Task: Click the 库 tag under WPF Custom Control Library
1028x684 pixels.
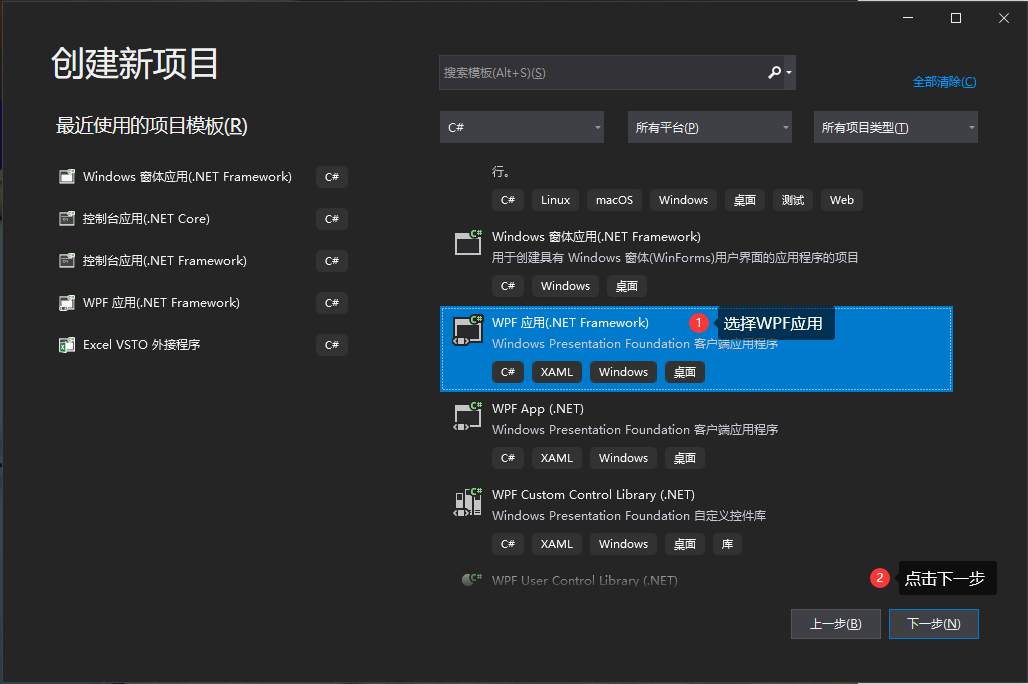Action: pyautogui.click(x=727, y=544)
